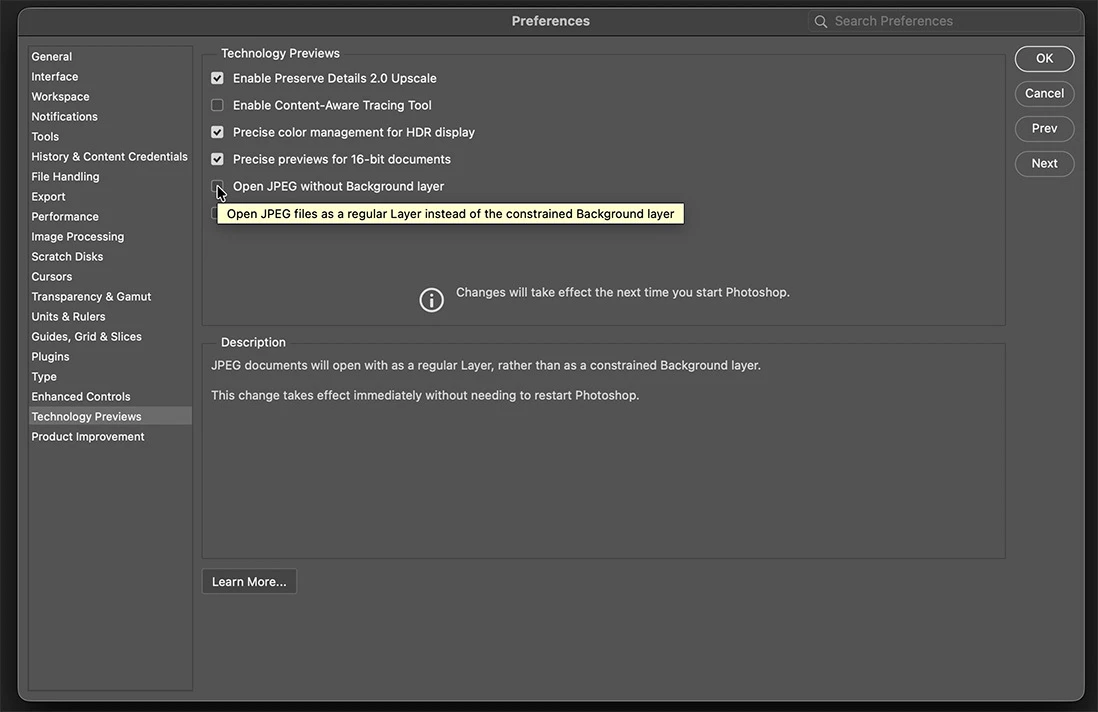Open Type preferences

(x=110, y=377)
